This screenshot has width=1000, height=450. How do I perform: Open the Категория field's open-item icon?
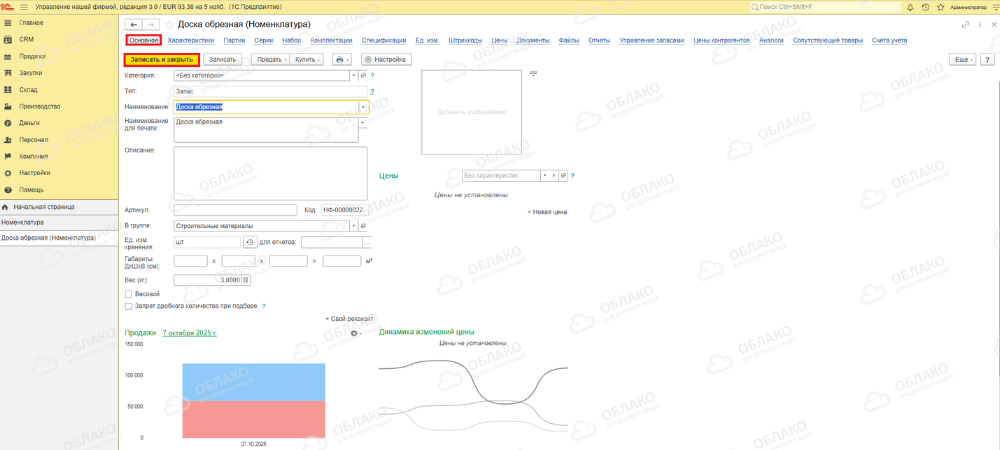pos(363,75)
